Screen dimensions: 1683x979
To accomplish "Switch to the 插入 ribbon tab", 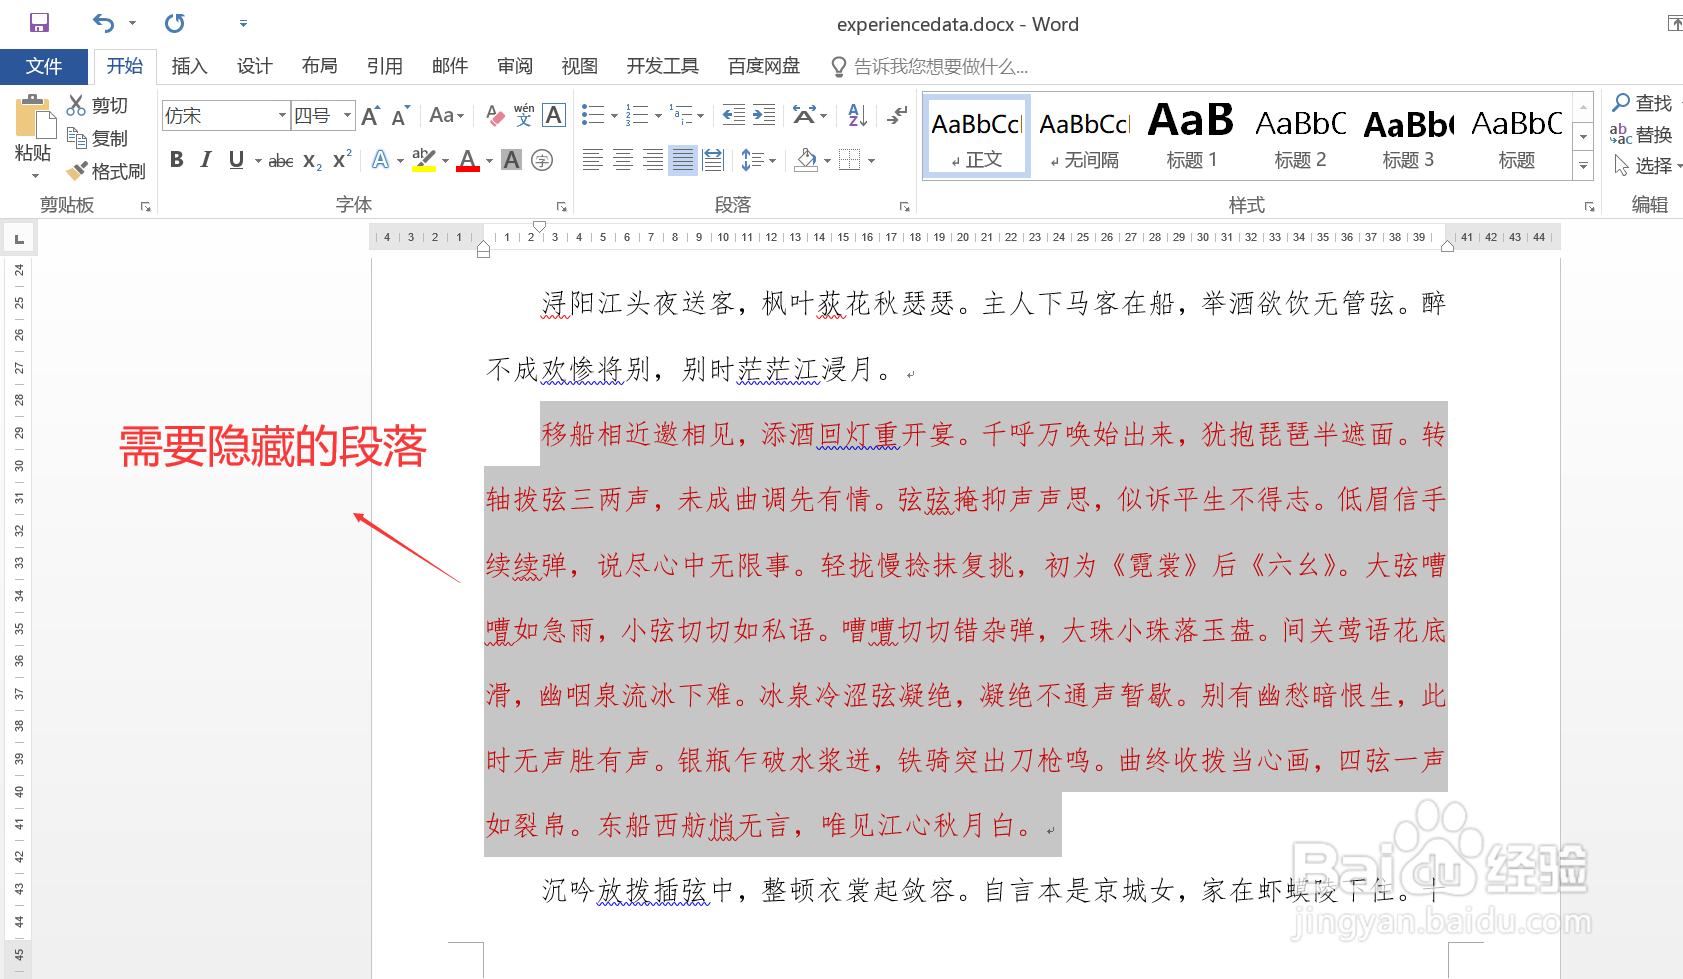I will (189, 66).
